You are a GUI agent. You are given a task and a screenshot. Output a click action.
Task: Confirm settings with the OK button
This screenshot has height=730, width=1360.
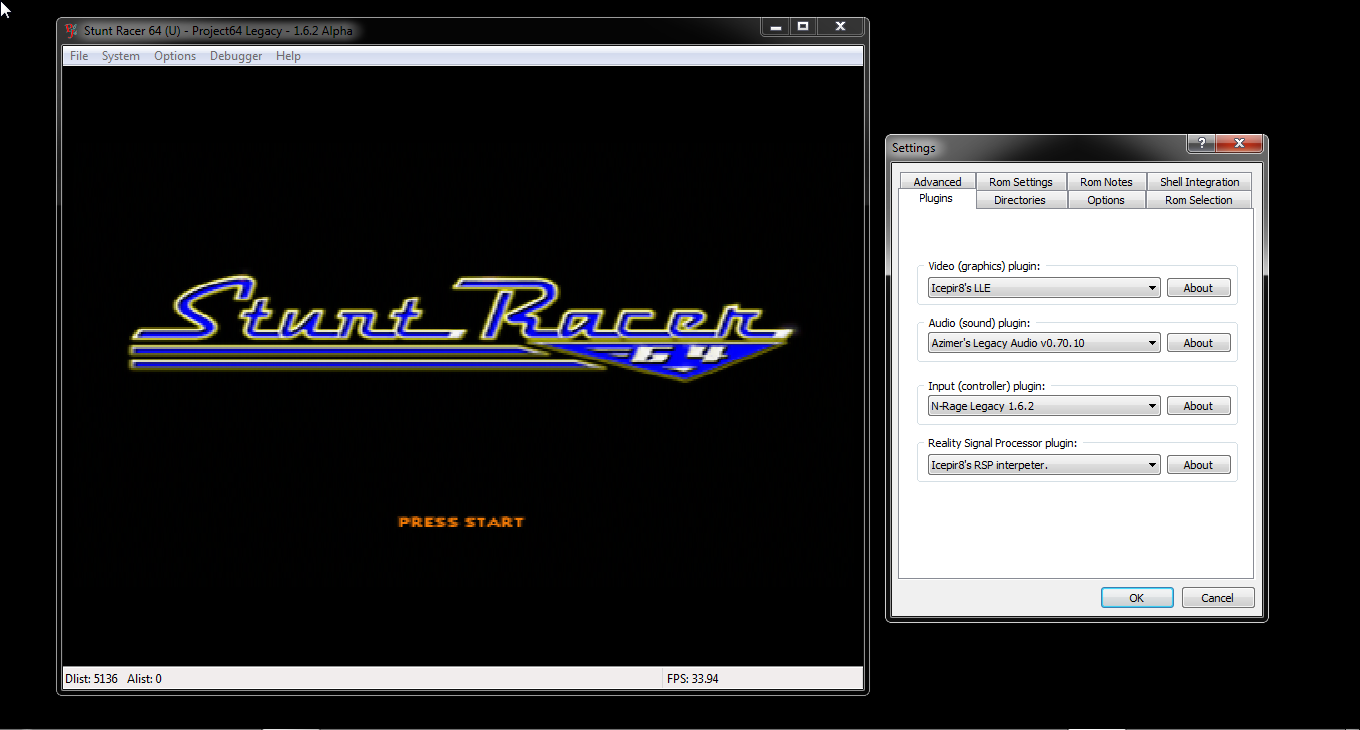coord(1137,598)
